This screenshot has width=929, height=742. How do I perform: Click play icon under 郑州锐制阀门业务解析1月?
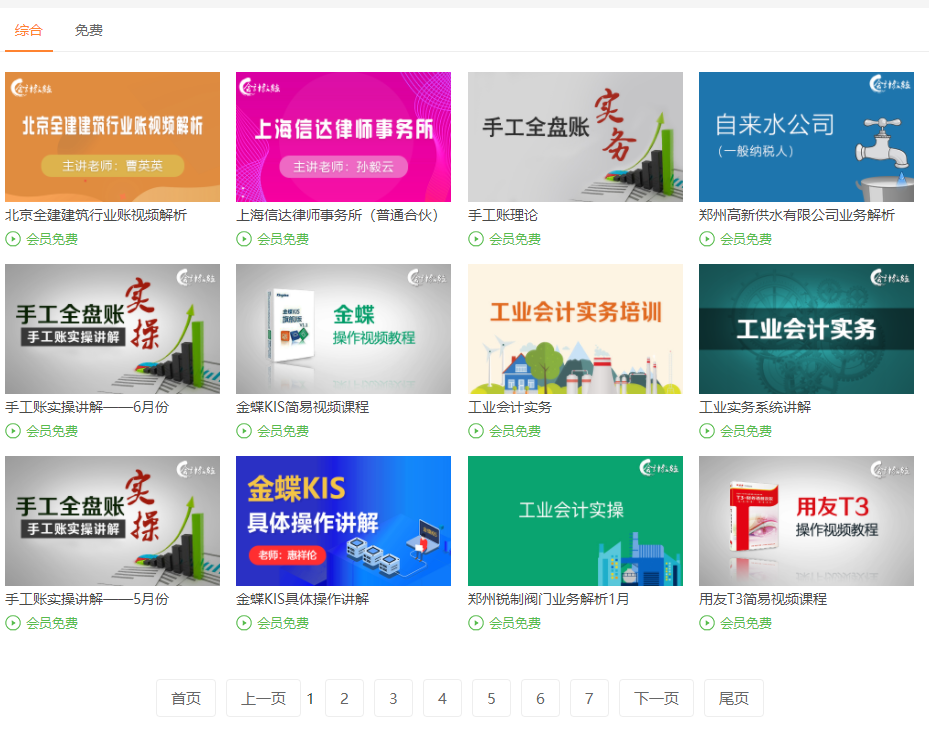point(476,623)
